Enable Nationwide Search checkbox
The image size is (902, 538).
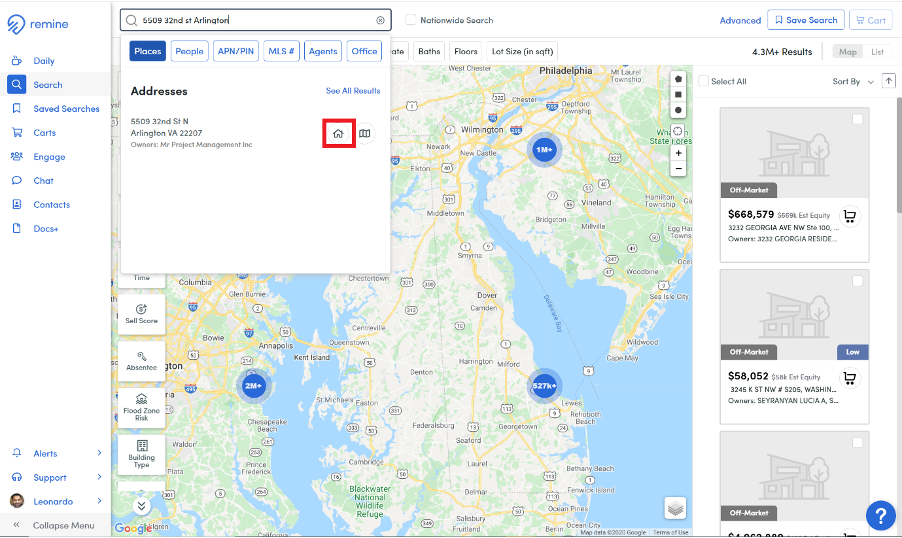[x=411, y=20]
